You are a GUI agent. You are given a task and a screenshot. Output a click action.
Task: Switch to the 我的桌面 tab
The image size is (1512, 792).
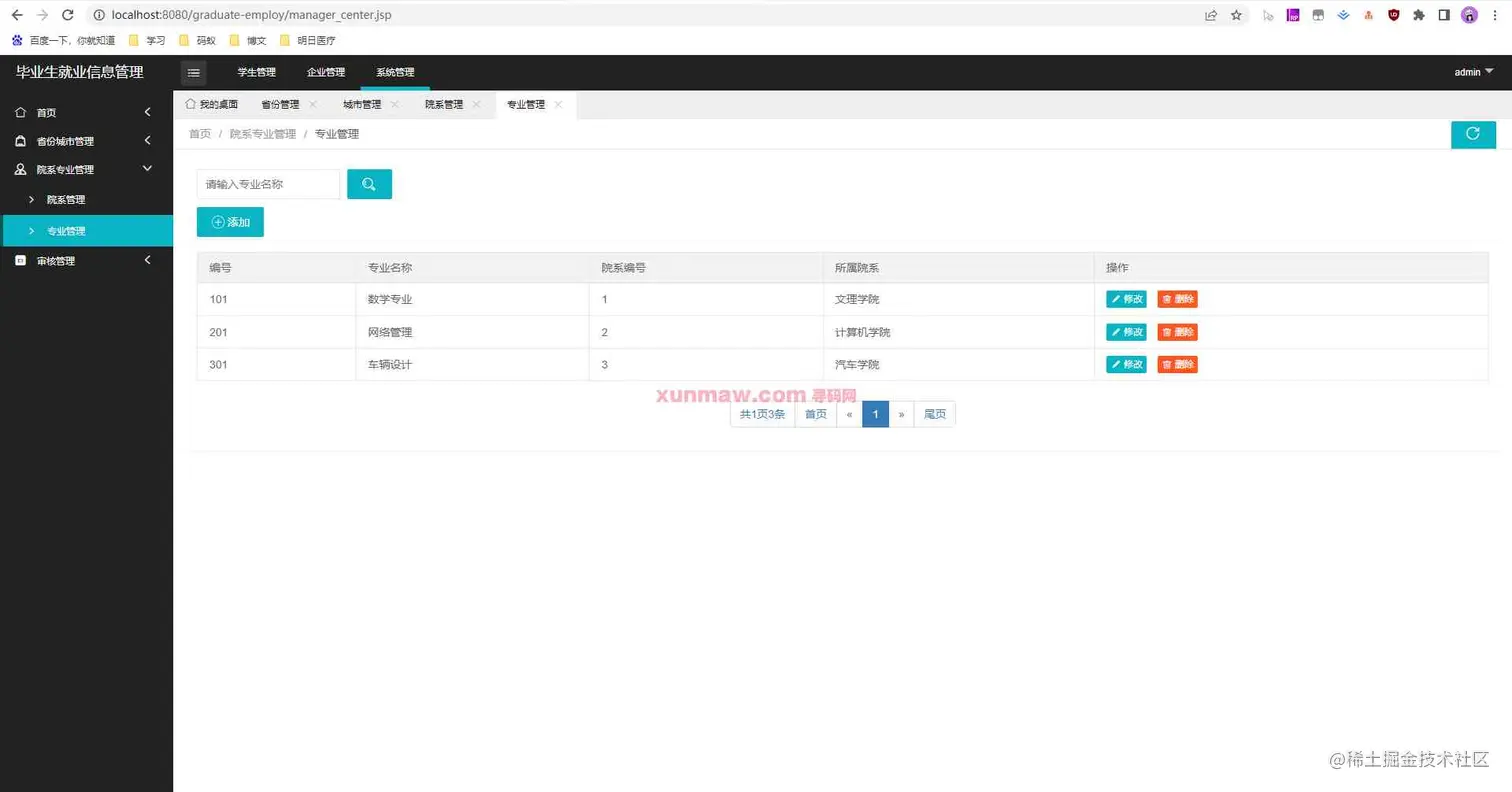(x=212, y=104)
